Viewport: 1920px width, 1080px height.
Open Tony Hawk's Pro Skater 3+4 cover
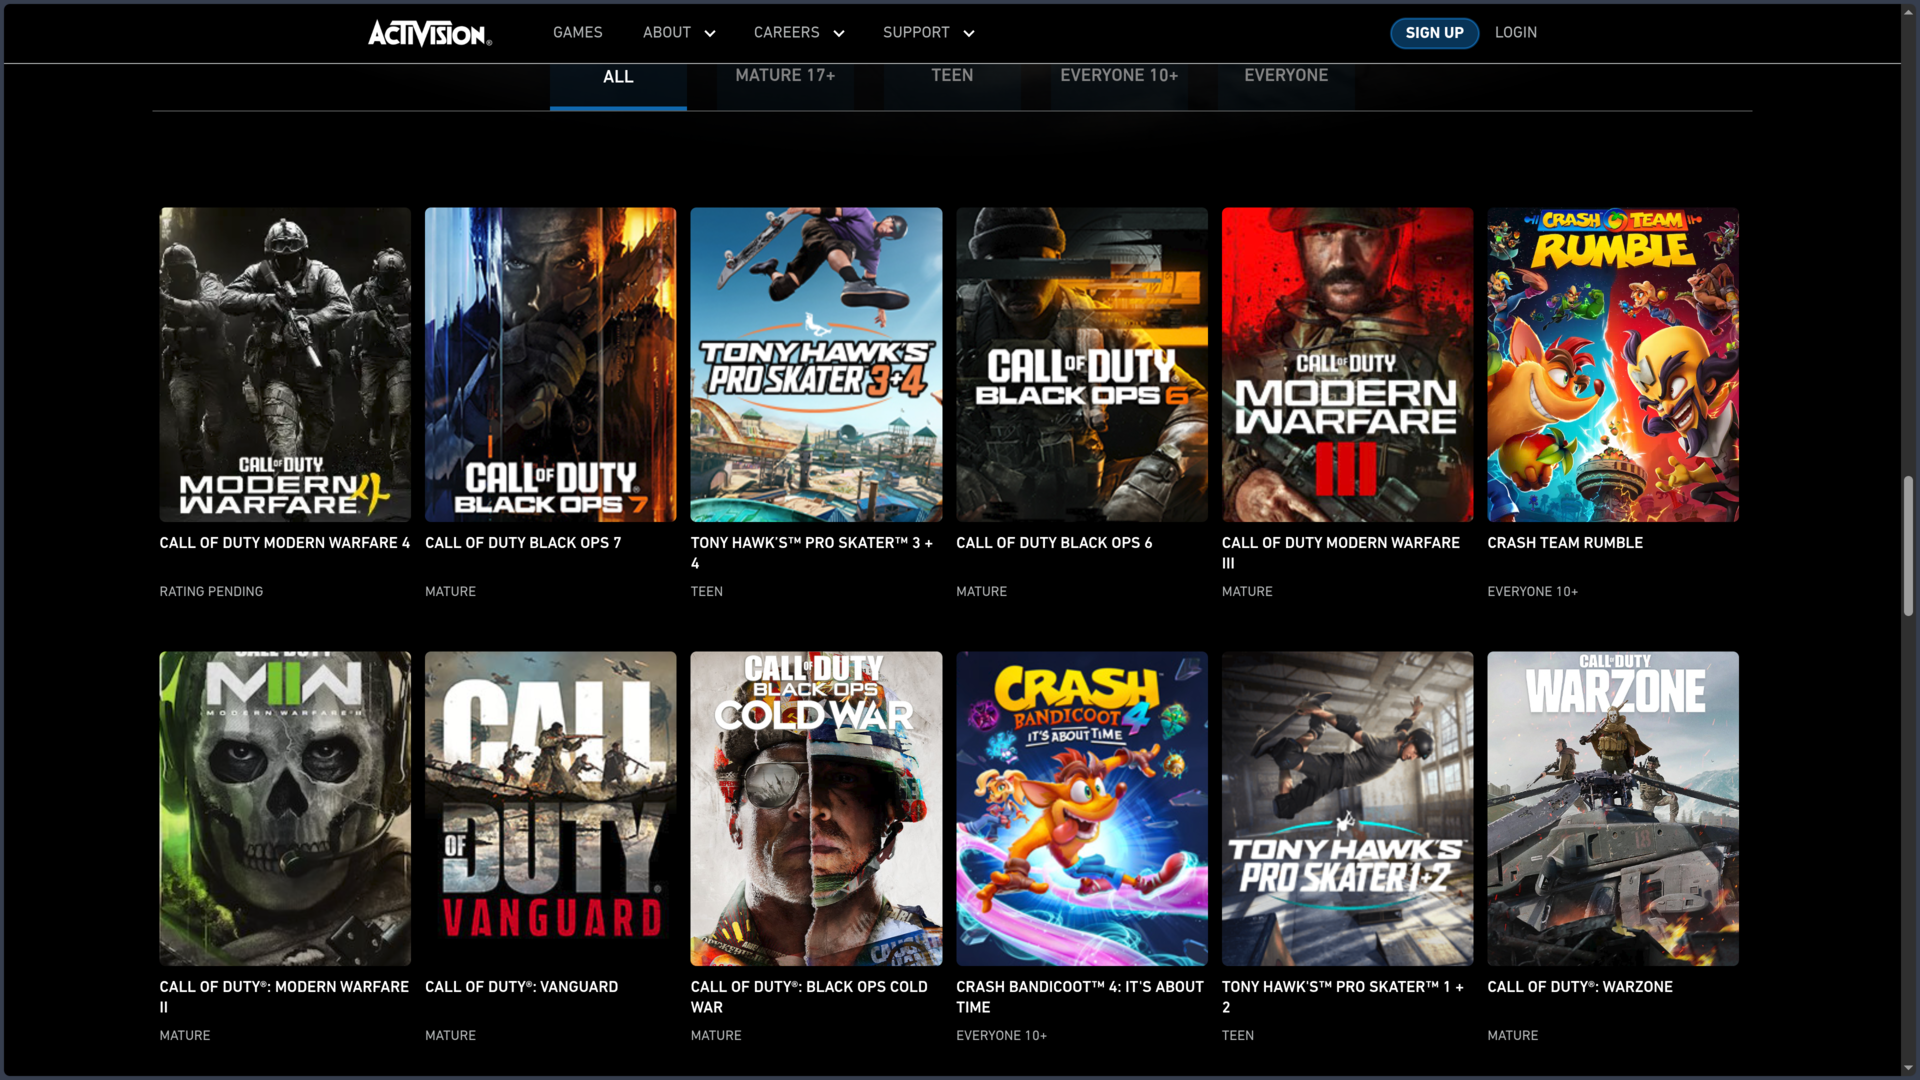816,365
